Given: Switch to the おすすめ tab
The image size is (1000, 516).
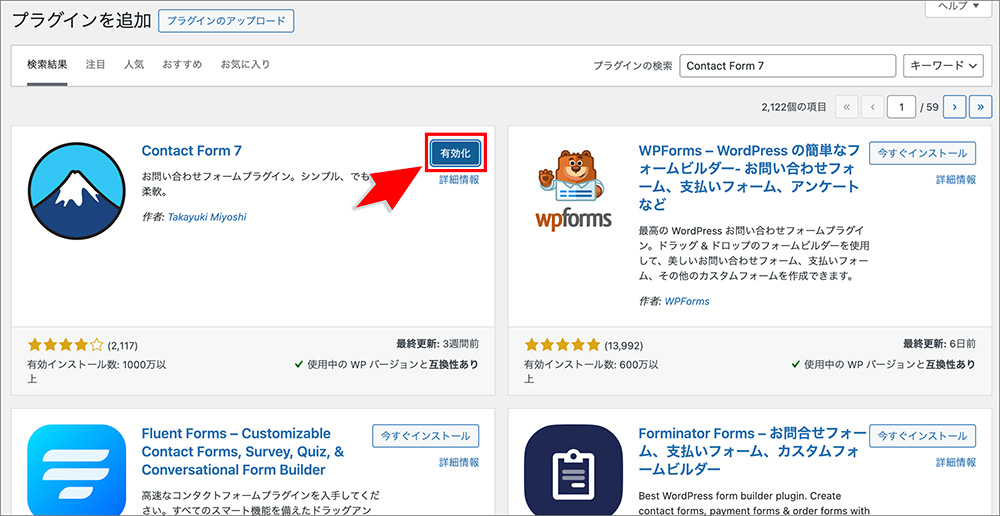Looking at the screenshot, I should tap(182, 64).
